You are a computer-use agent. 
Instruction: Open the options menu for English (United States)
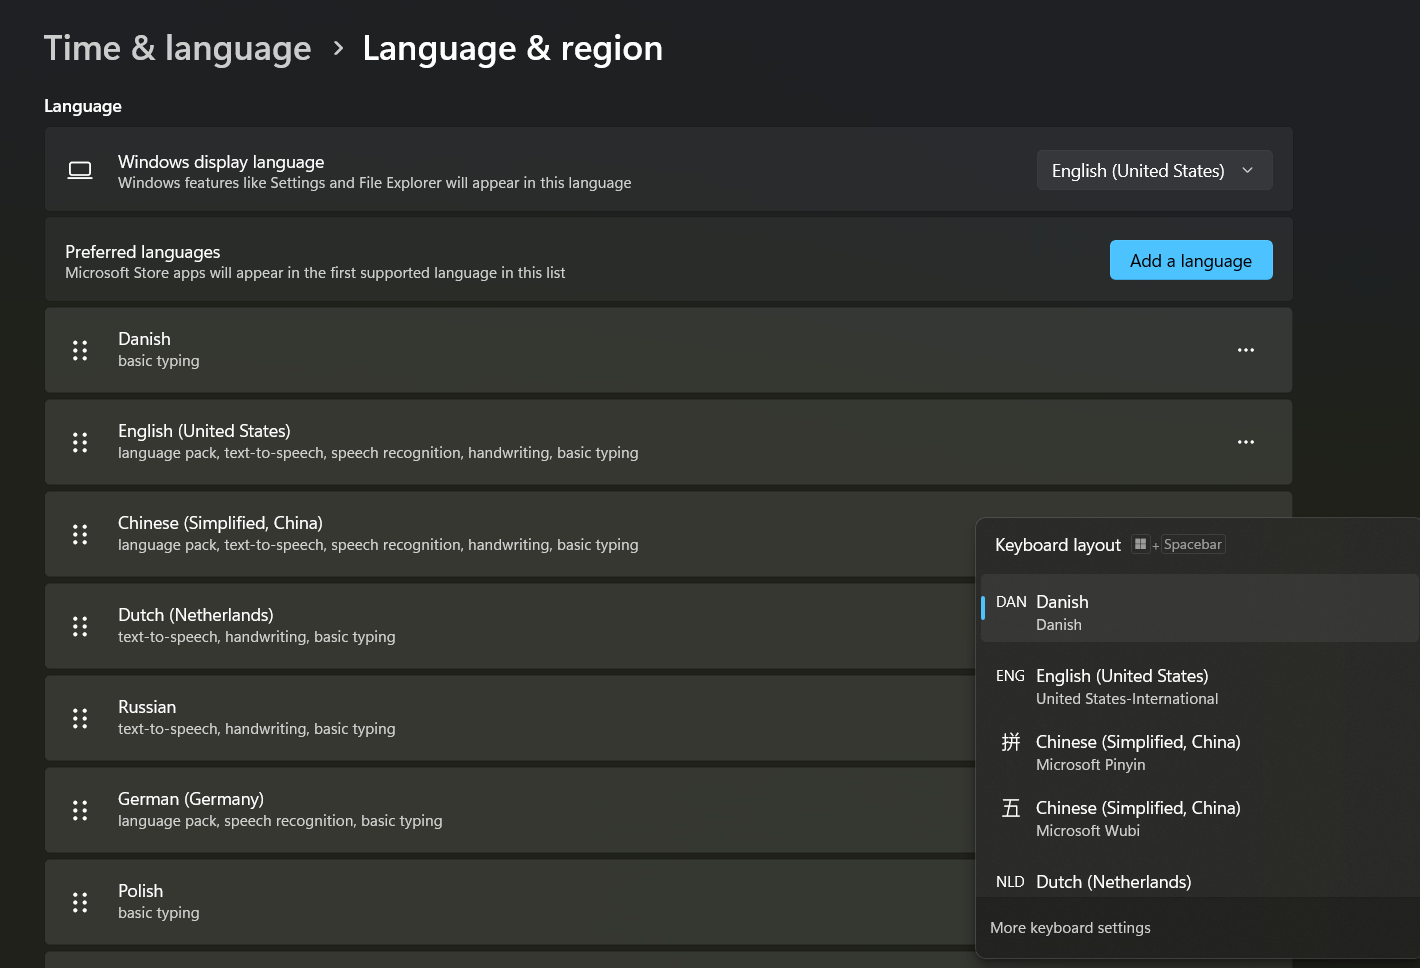[1245, 442]
